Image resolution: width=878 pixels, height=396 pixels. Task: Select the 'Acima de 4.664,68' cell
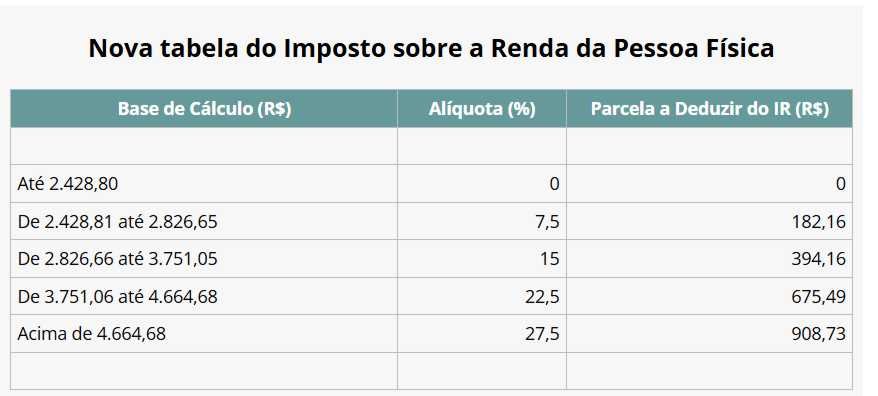point(204,334)
